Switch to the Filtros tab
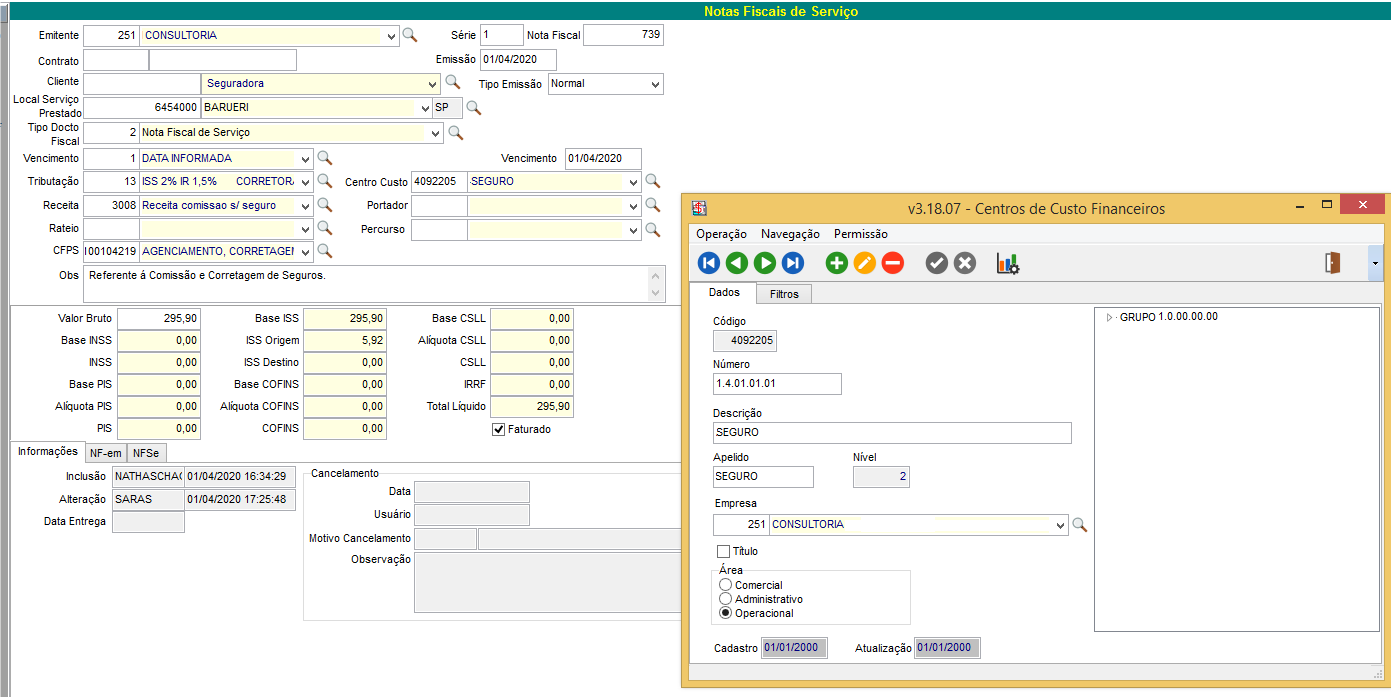 (784, 294)
